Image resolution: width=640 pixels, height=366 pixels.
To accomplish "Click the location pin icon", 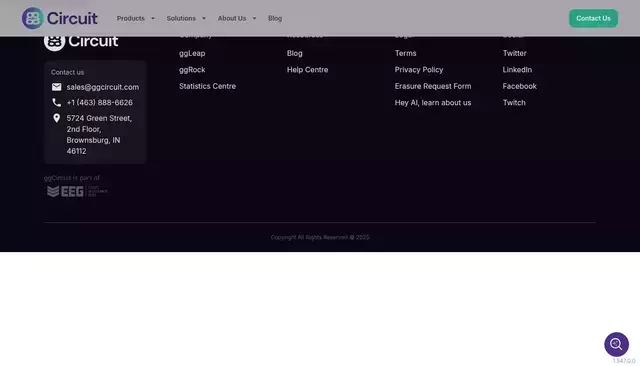I will tap(57, 118).
